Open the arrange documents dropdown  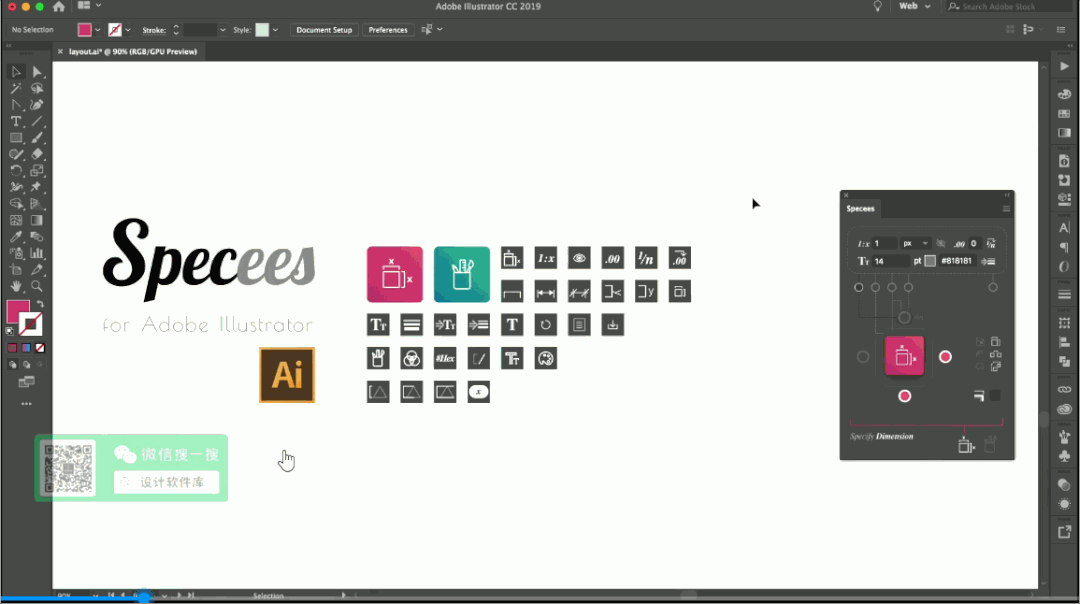coord(90,6)
